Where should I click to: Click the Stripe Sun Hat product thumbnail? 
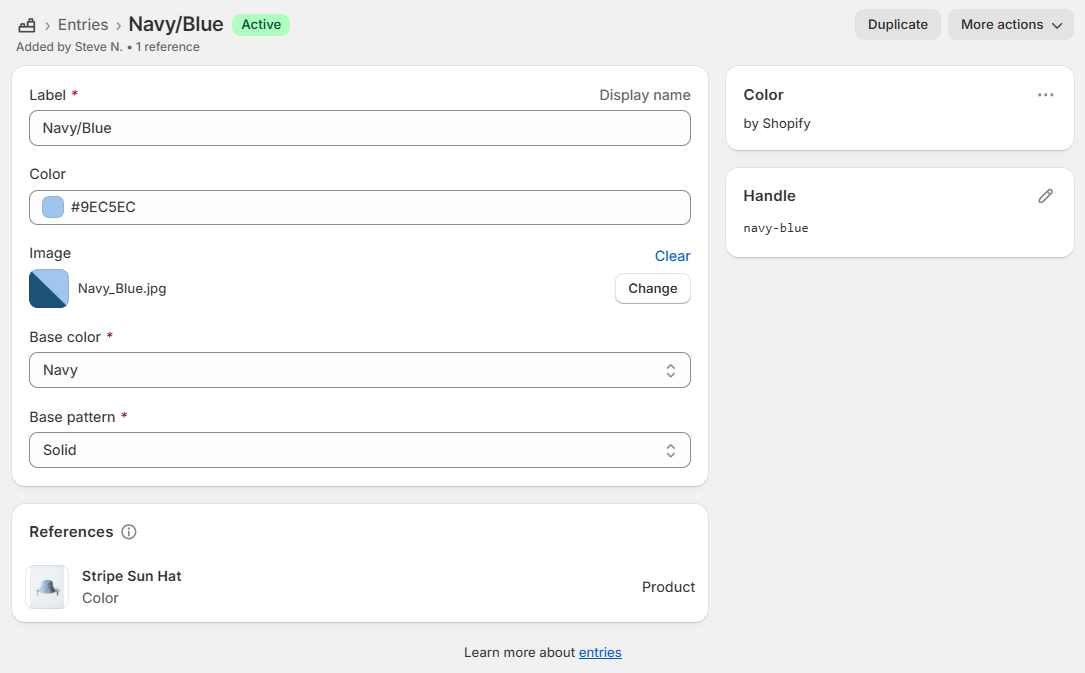[x=47, y=587]
